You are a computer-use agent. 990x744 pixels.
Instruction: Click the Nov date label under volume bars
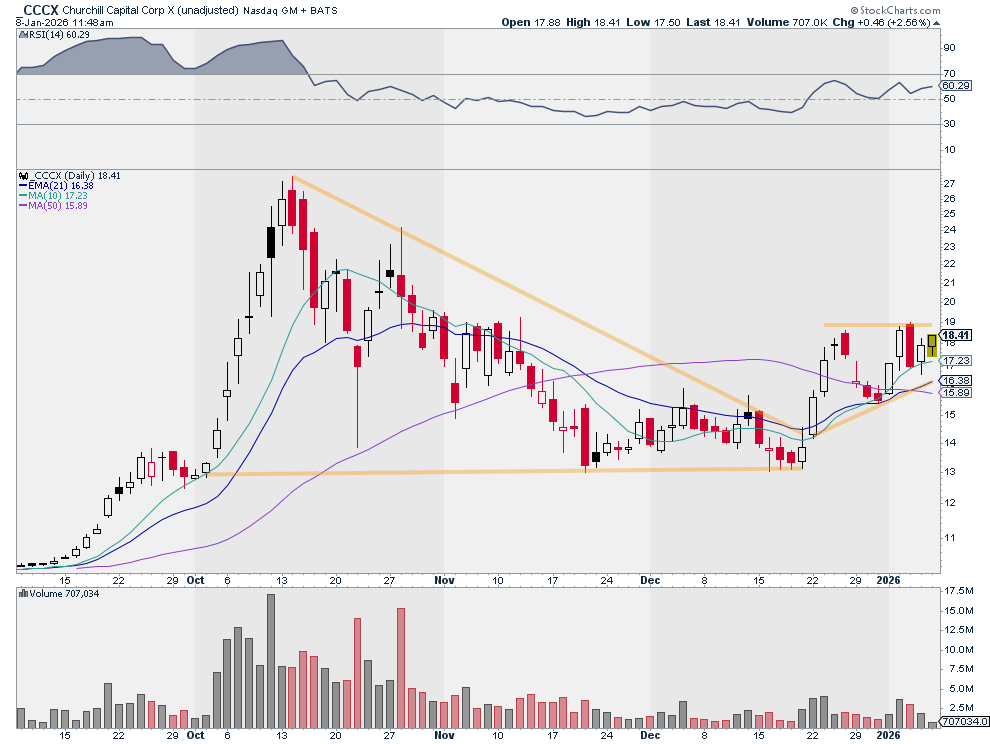coord(444,736)
